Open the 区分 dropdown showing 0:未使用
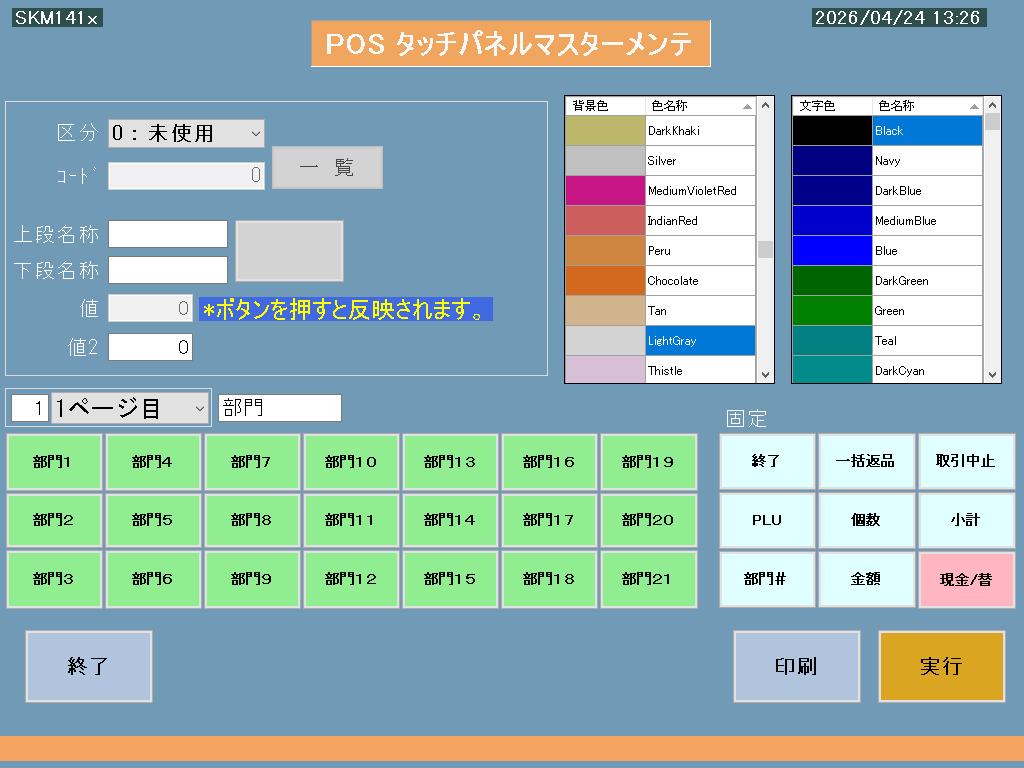 (x=186, y=133)
